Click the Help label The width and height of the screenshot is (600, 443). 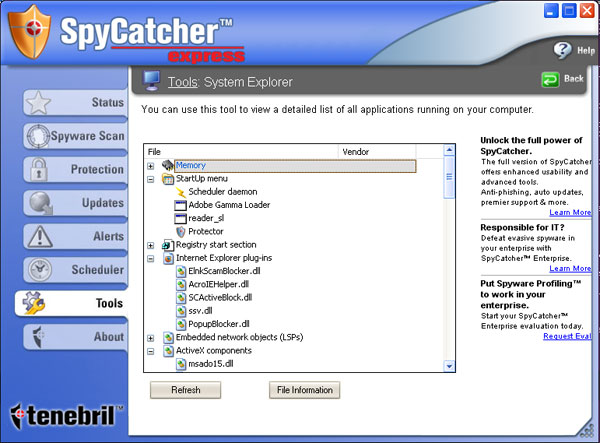[x=586, y=50]
